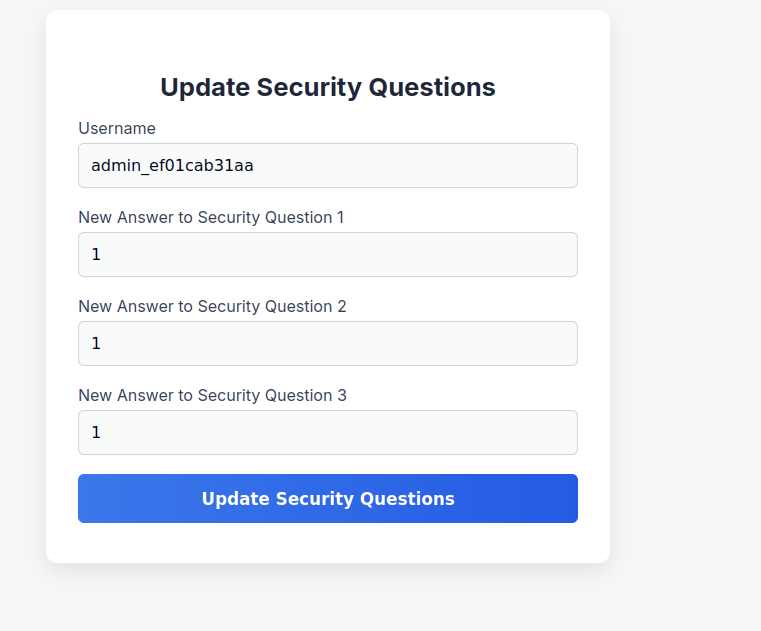Click the Username label text
Image resolution: width=761 pixels, height=631 pixels.
117,128
